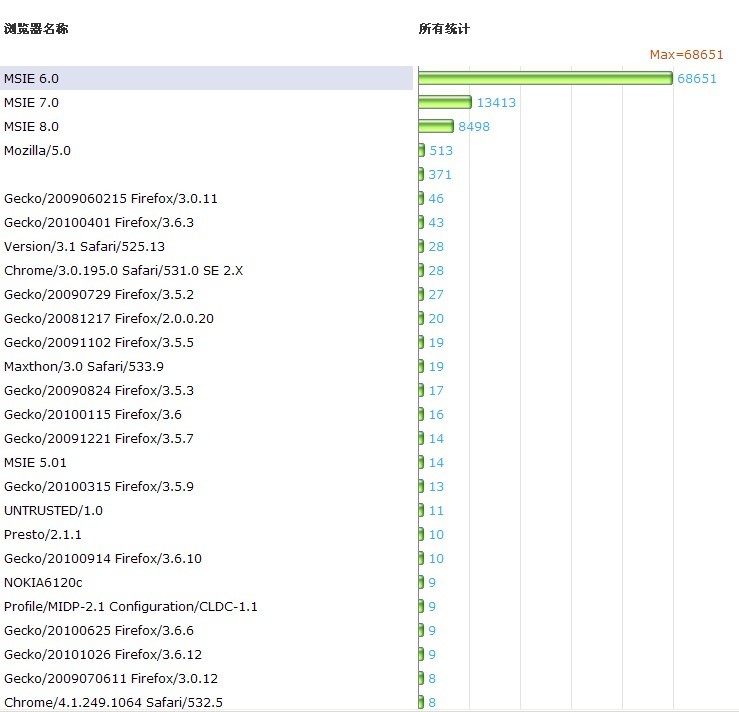Image resolution: width=739 pixels, height=712 pixels.
Task: Select the MSIE 6.0 browser row
Action: 206,78
